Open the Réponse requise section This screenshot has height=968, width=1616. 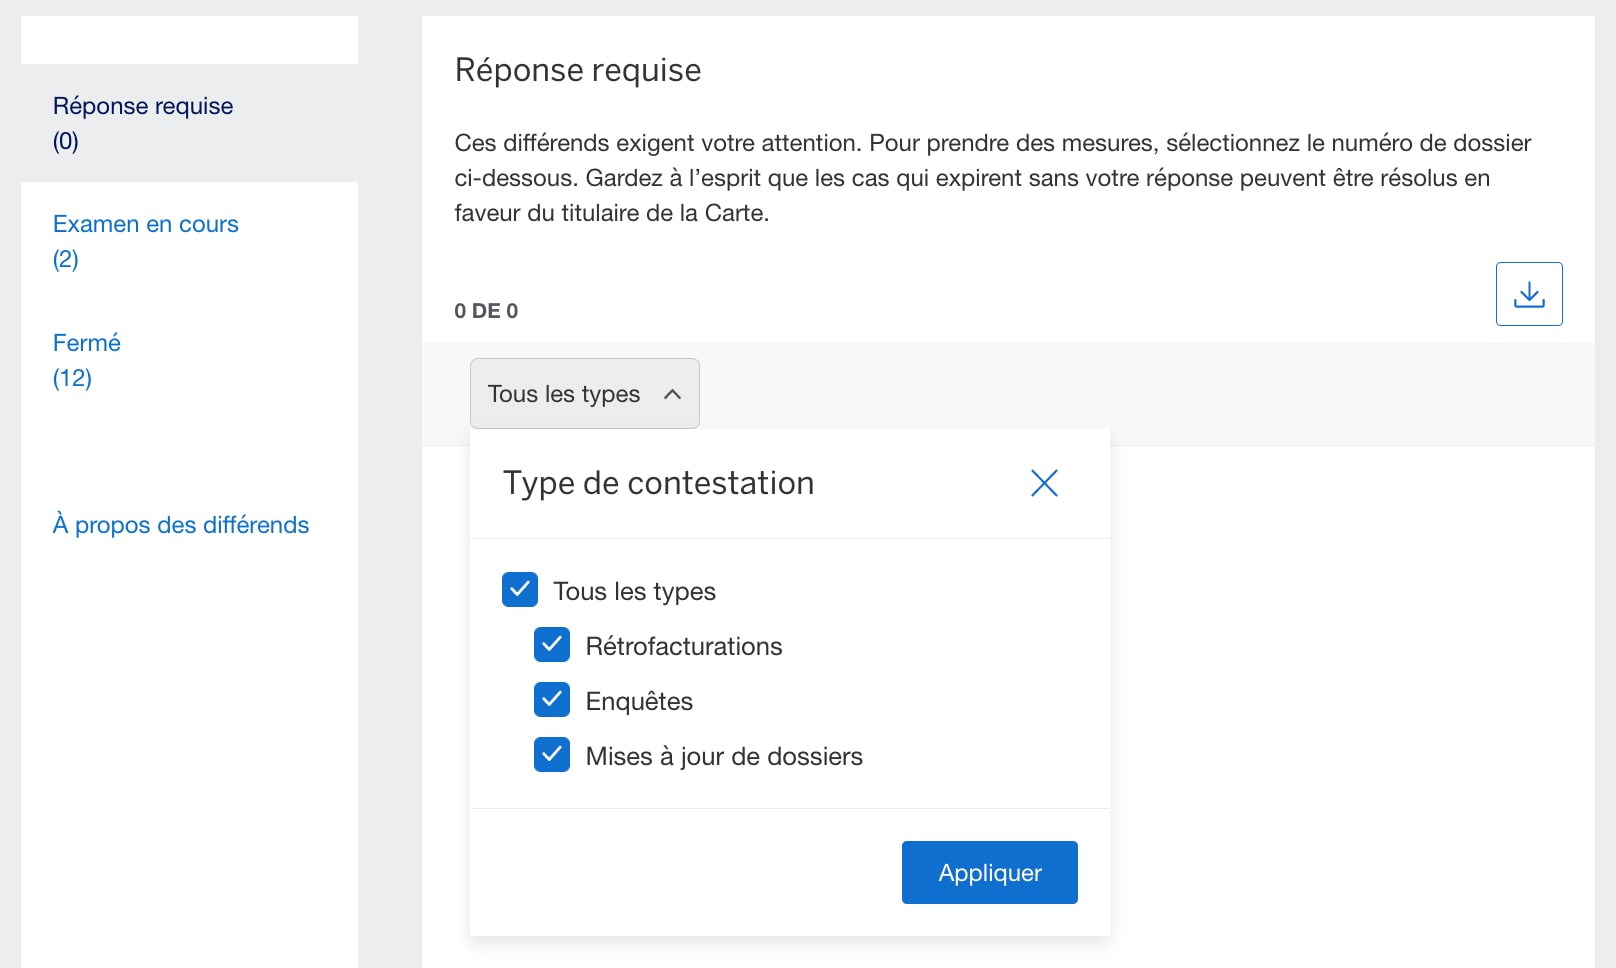142,105
